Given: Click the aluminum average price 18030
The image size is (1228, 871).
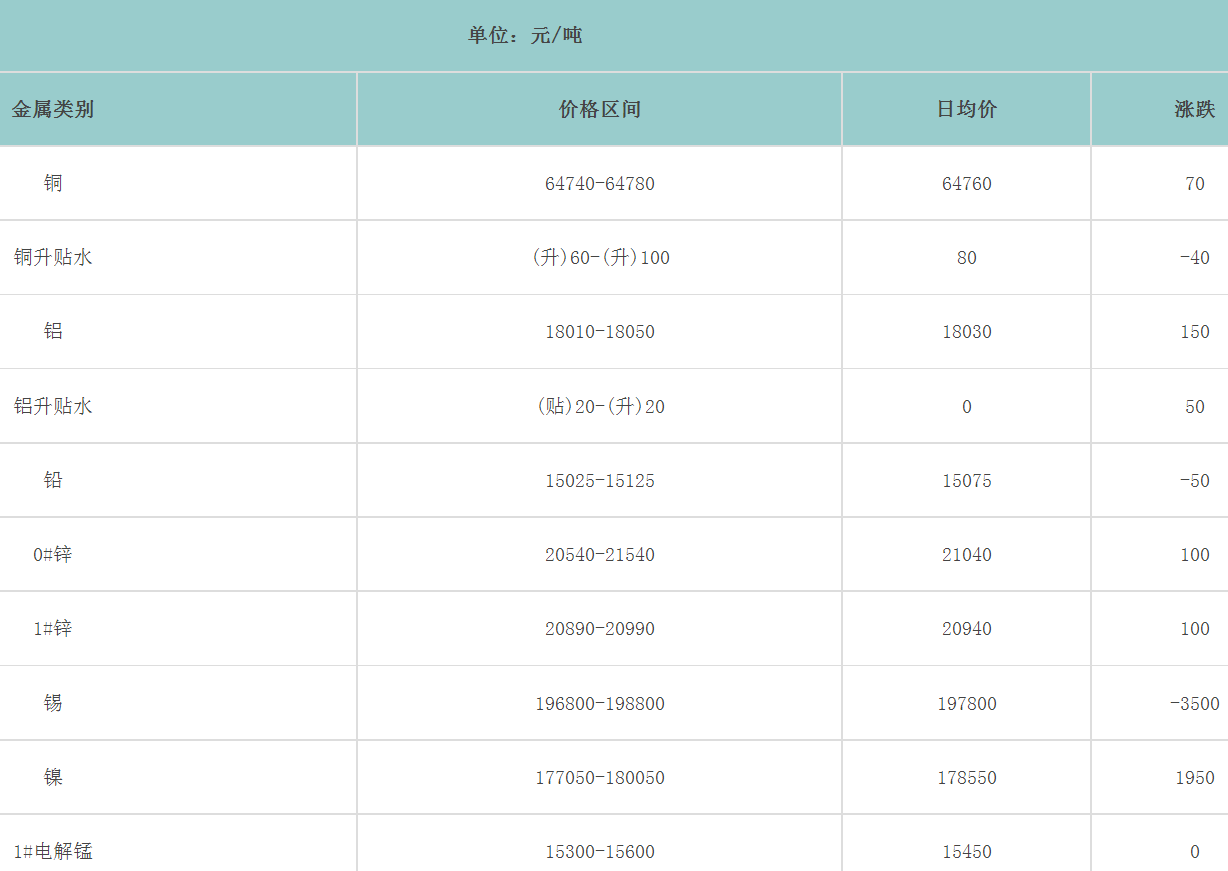Looking at the screenshot, I should tap(966, 332).
